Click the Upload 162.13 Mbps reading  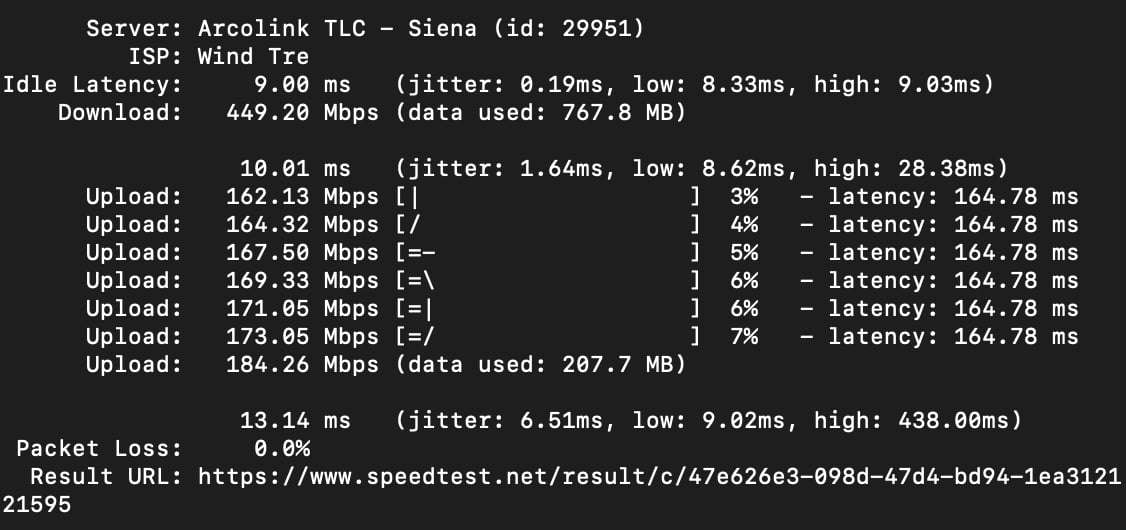(302, 197)
